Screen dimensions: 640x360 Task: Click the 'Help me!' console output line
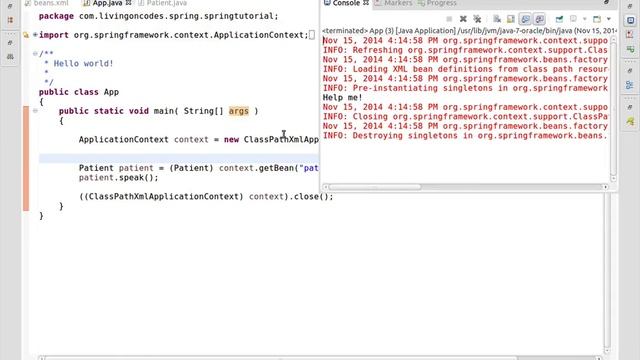(342, 98)
